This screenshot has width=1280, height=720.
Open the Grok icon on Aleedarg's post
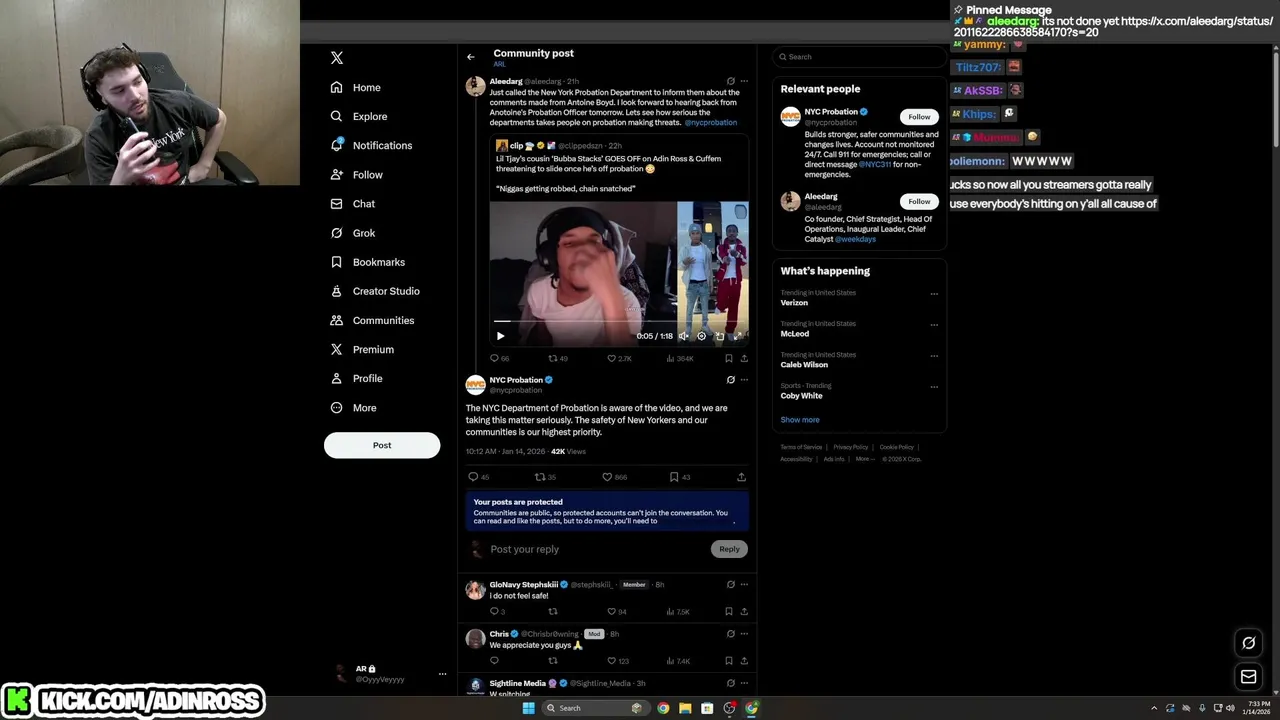point(730,81)
